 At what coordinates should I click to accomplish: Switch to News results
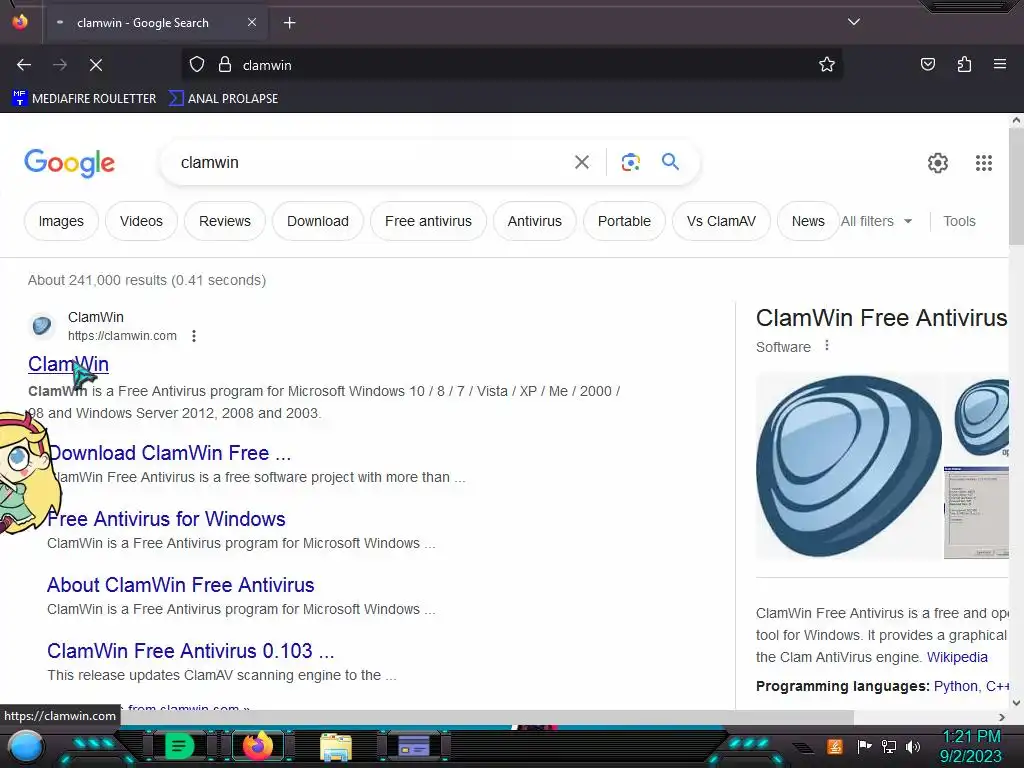(x=807, y=221)
